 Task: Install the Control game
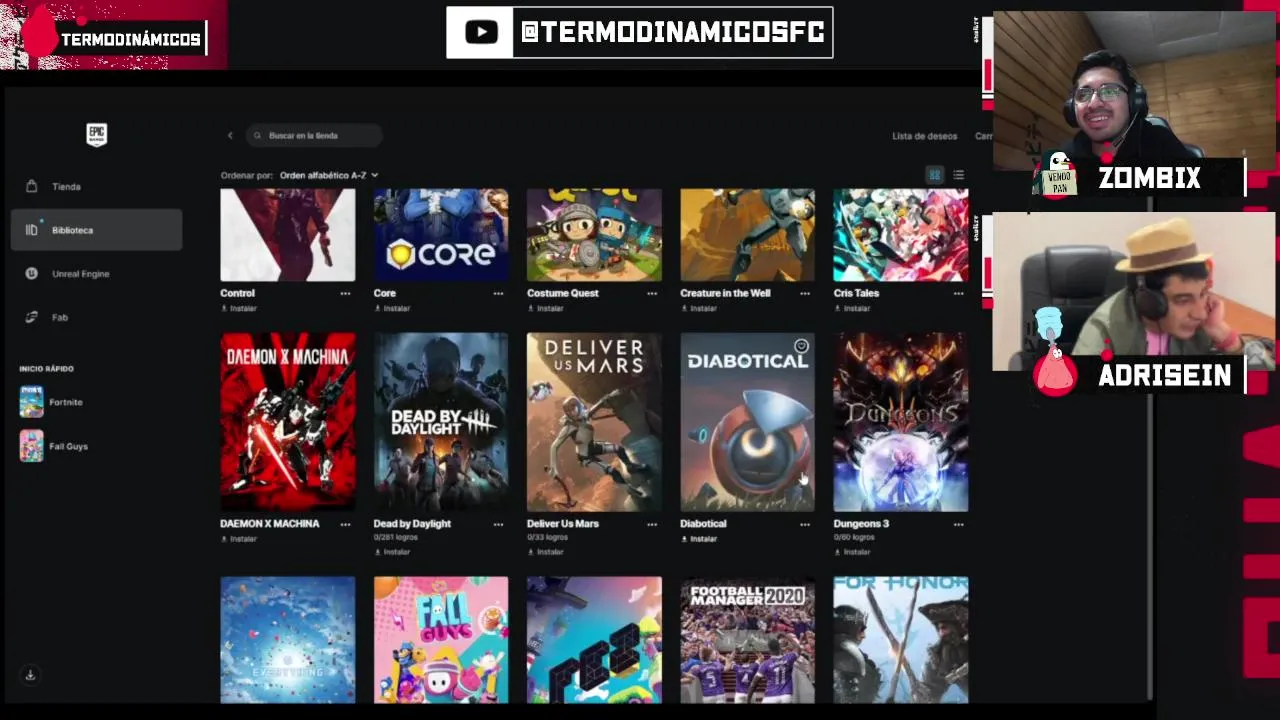point(239,308)
